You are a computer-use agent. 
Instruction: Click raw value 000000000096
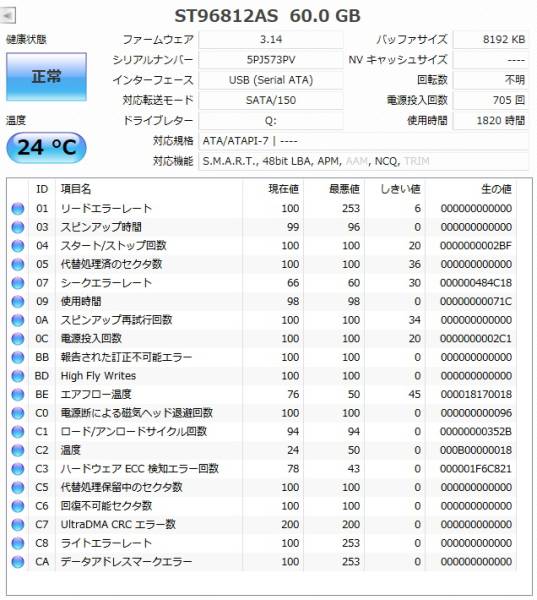point(476,413)
